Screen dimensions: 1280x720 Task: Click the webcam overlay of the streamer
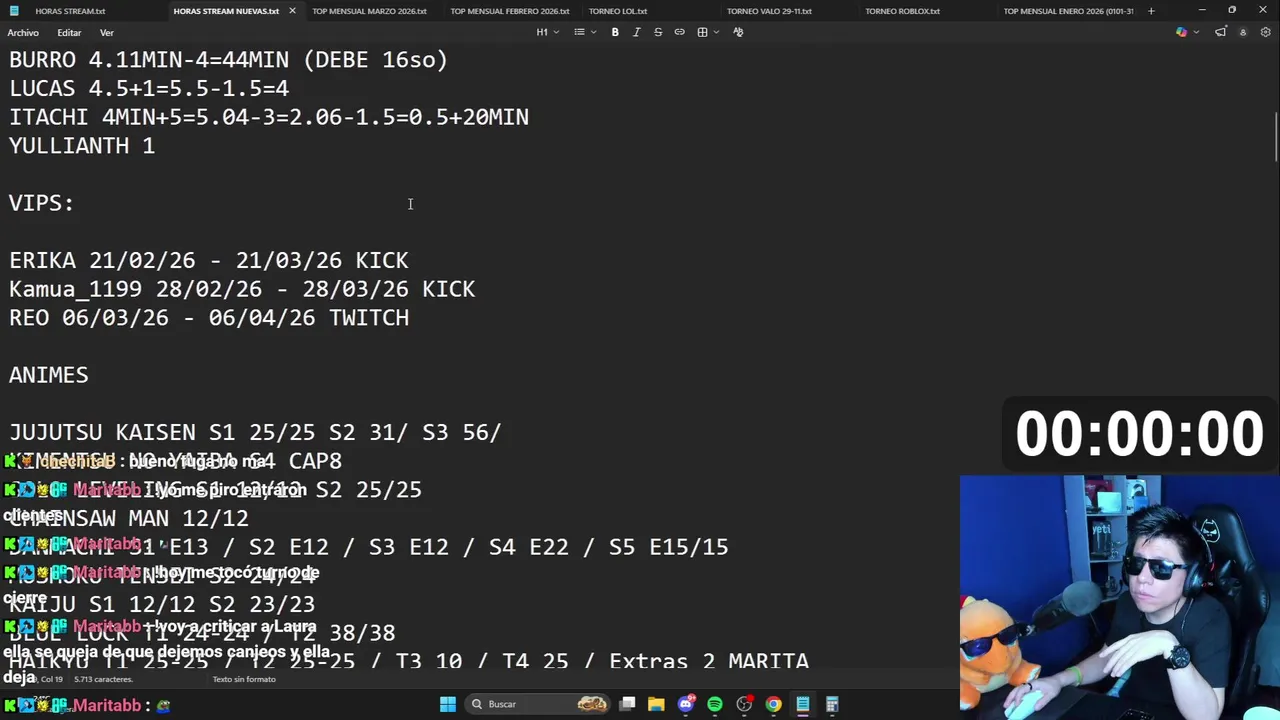pos(1119,596)
